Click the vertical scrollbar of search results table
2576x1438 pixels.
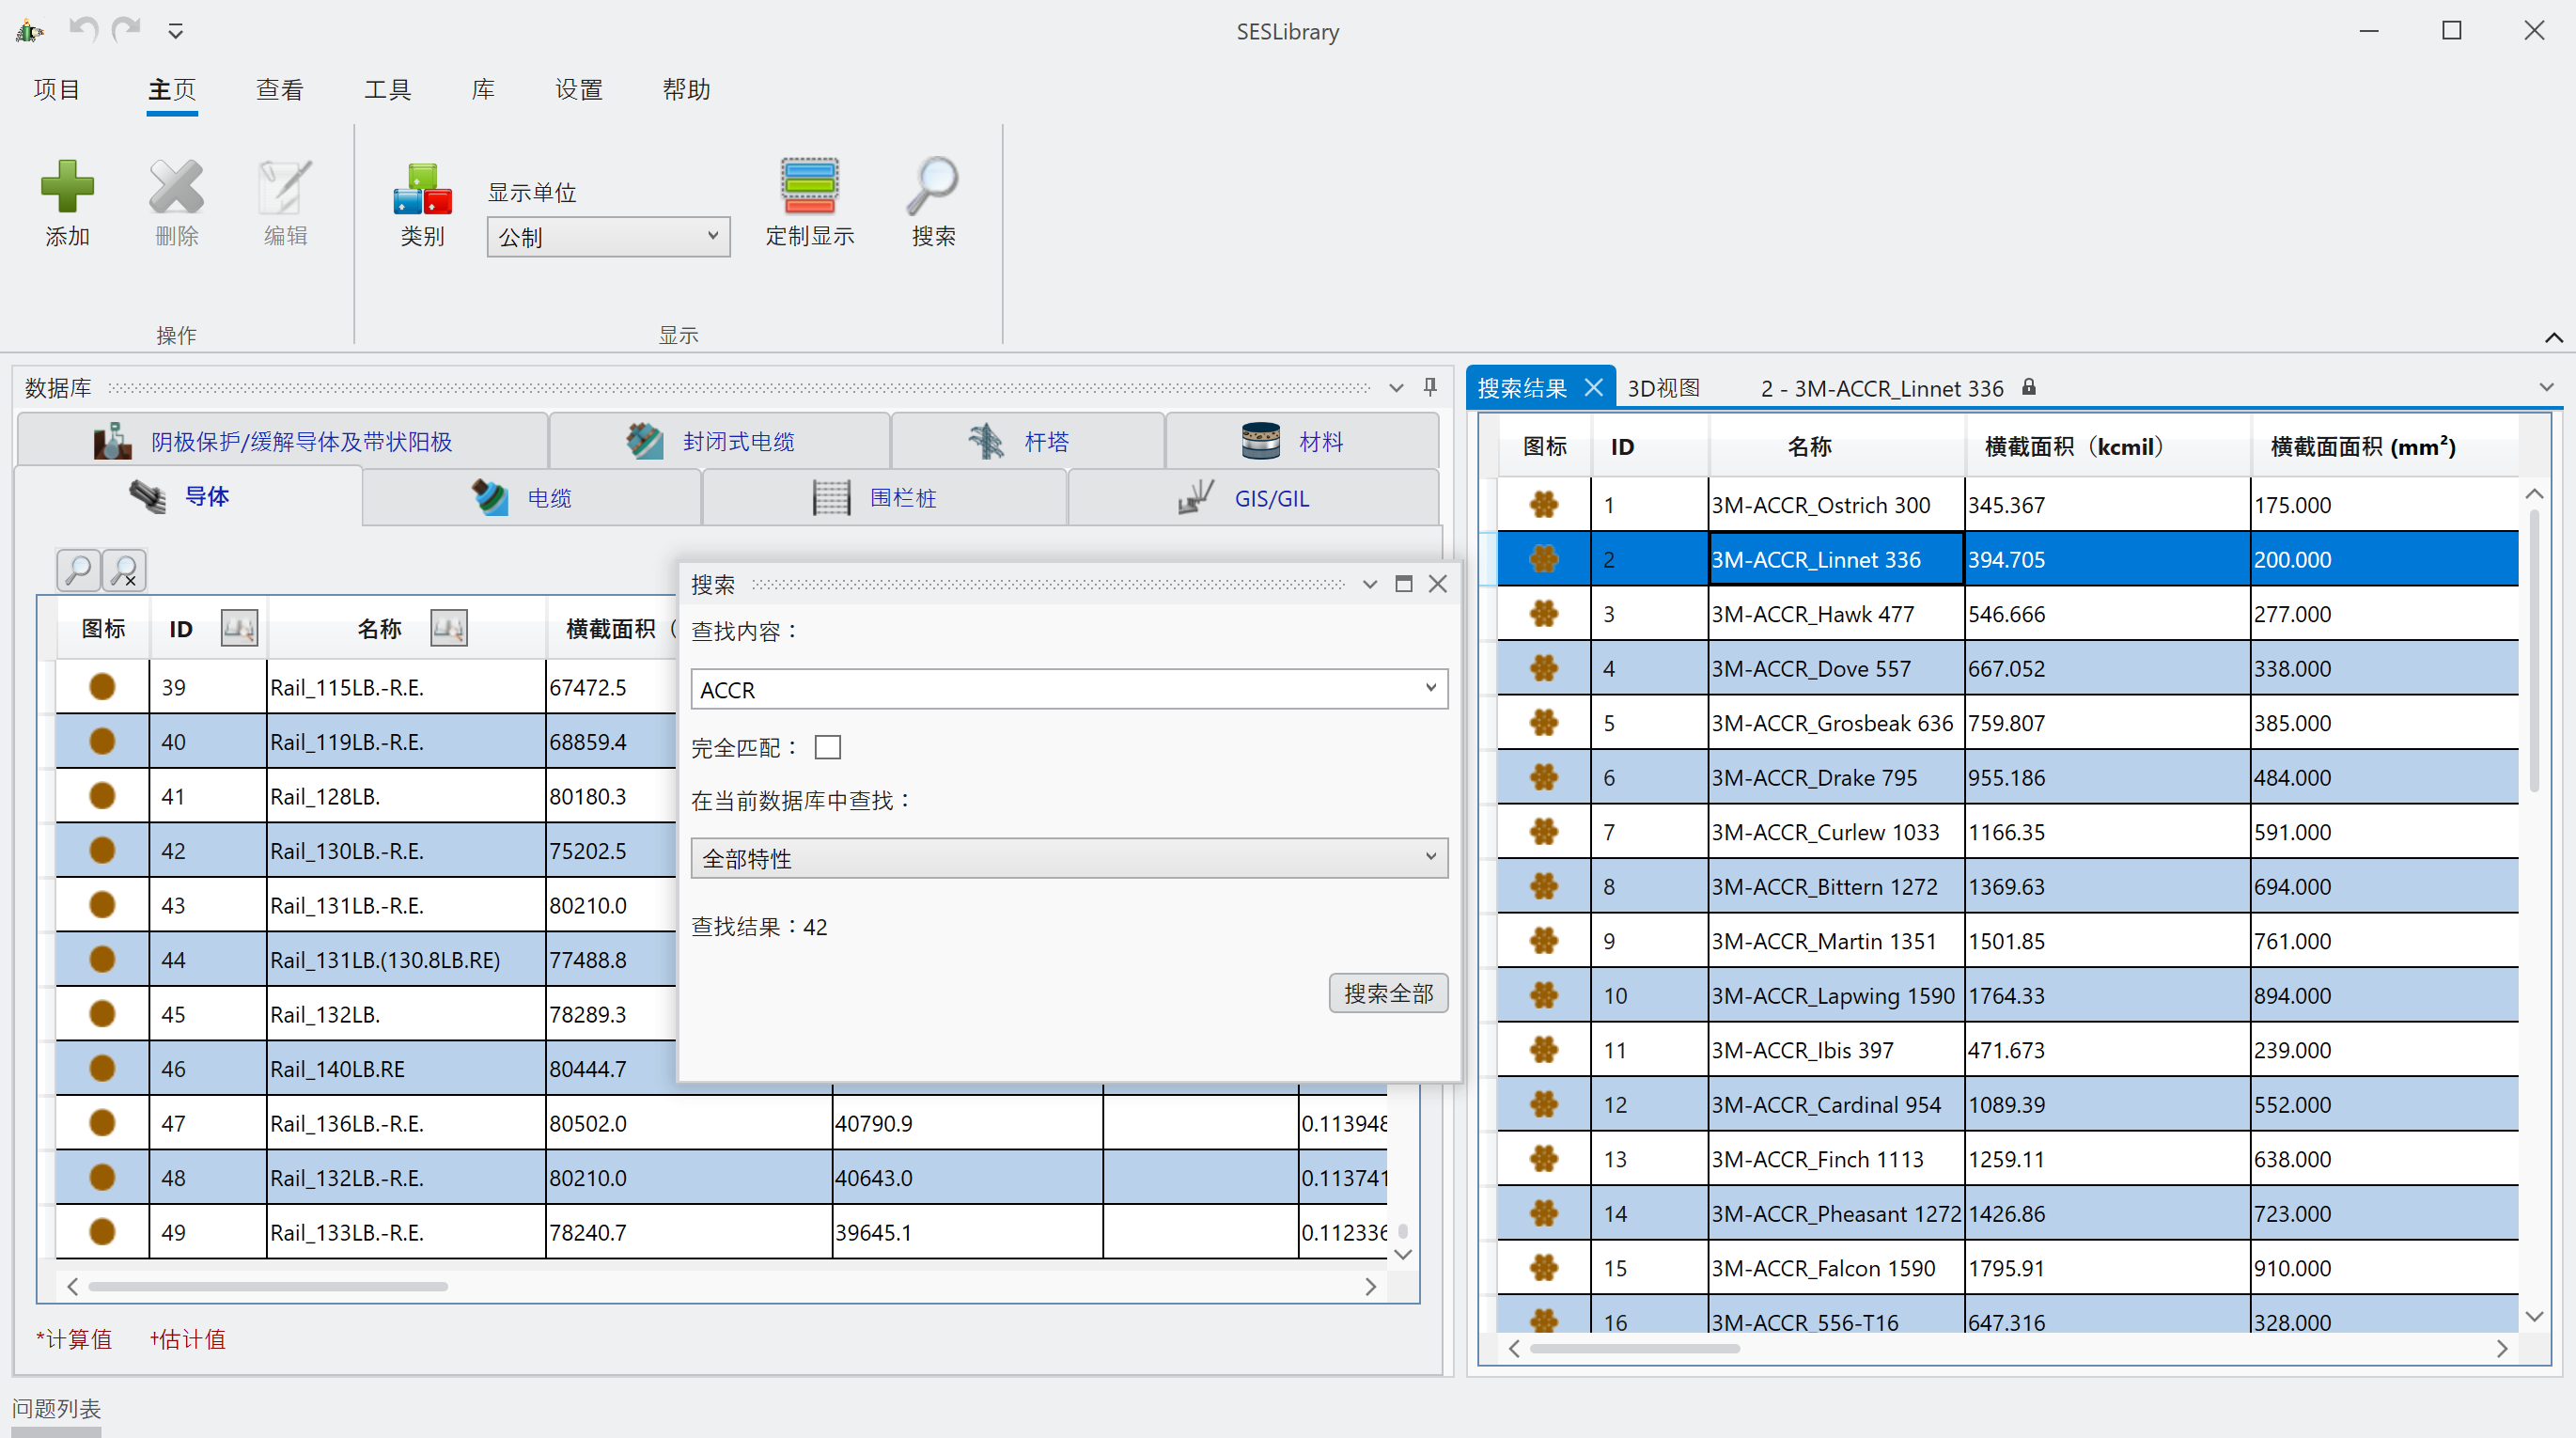tap(2533, 650)
